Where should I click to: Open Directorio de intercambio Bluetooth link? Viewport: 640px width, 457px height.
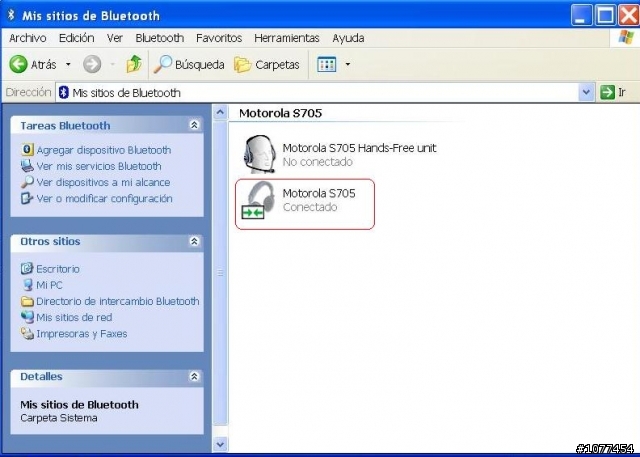118,301
